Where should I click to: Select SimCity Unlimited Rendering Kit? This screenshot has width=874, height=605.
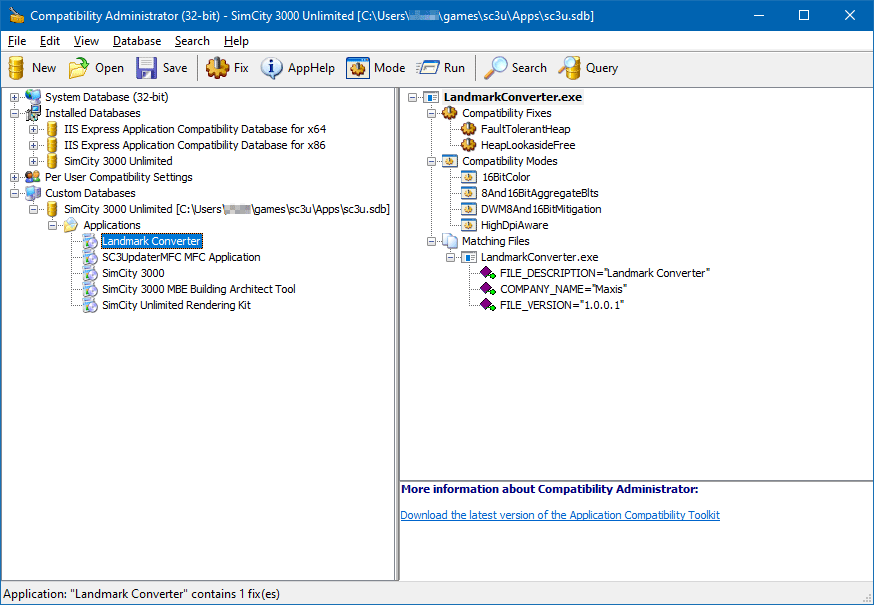pos(176,306)
